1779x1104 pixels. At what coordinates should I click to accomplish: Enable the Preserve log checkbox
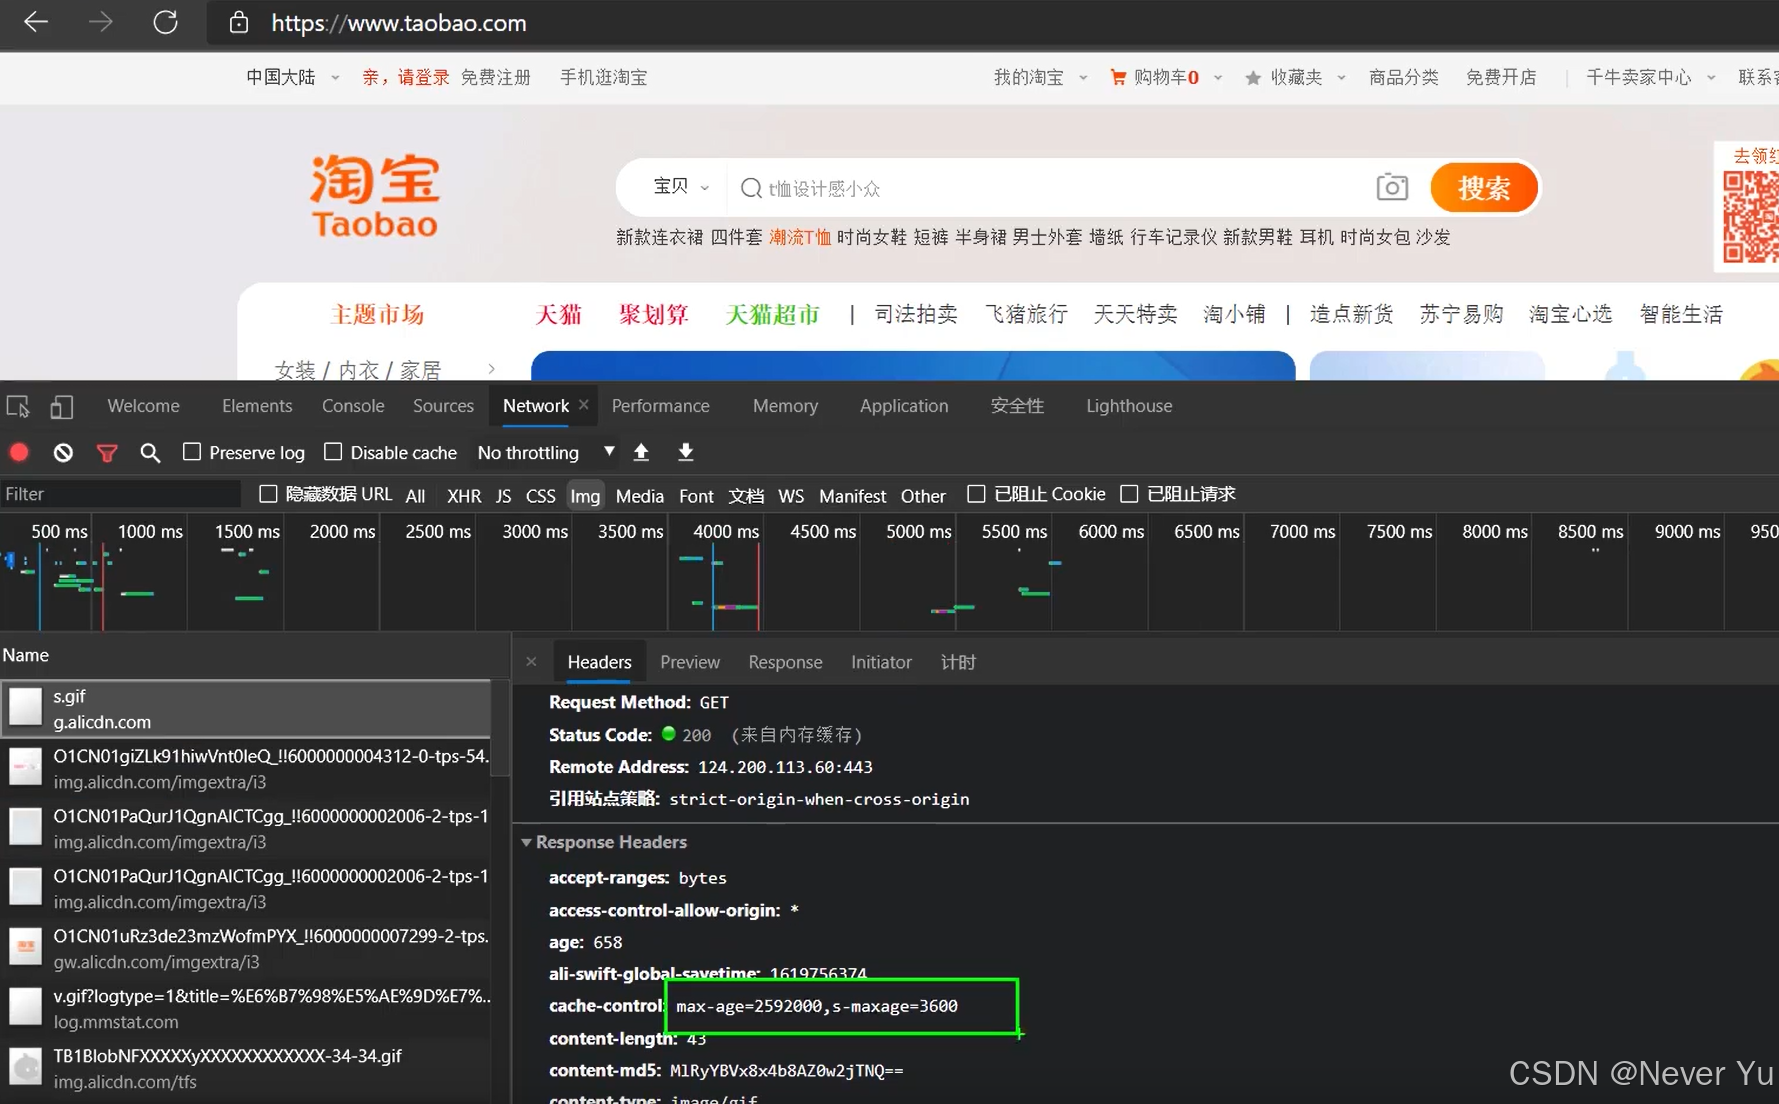[x=192, y=452]
